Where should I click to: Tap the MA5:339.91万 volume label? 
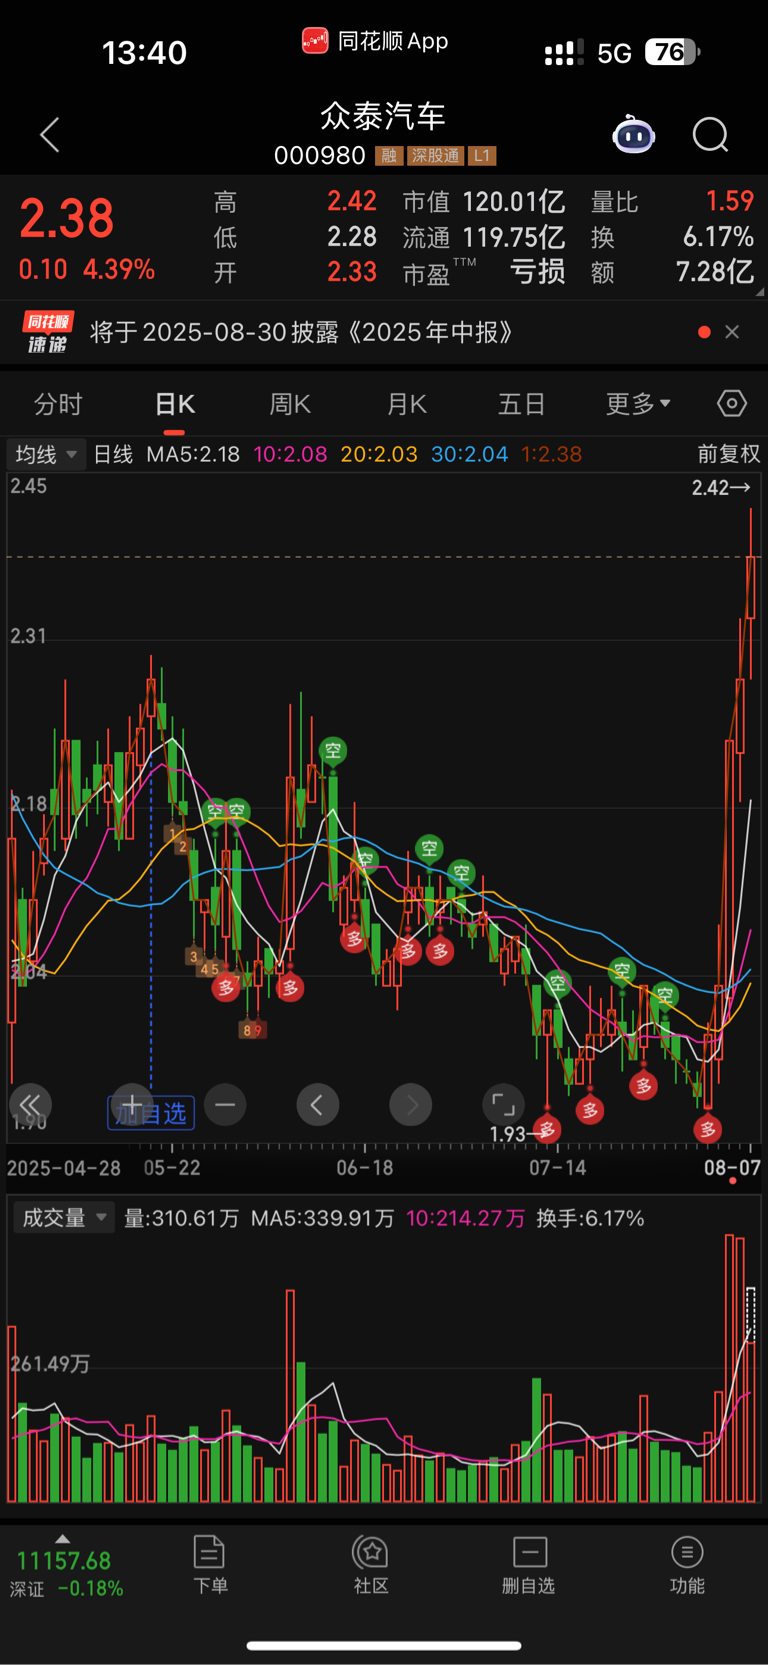click(322, 1218)
